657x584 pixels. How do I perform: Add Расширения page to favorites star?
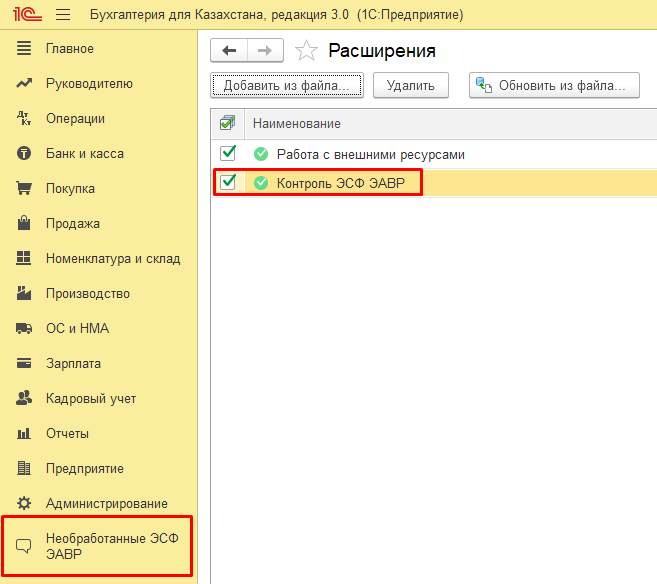(x=308, y=50)
